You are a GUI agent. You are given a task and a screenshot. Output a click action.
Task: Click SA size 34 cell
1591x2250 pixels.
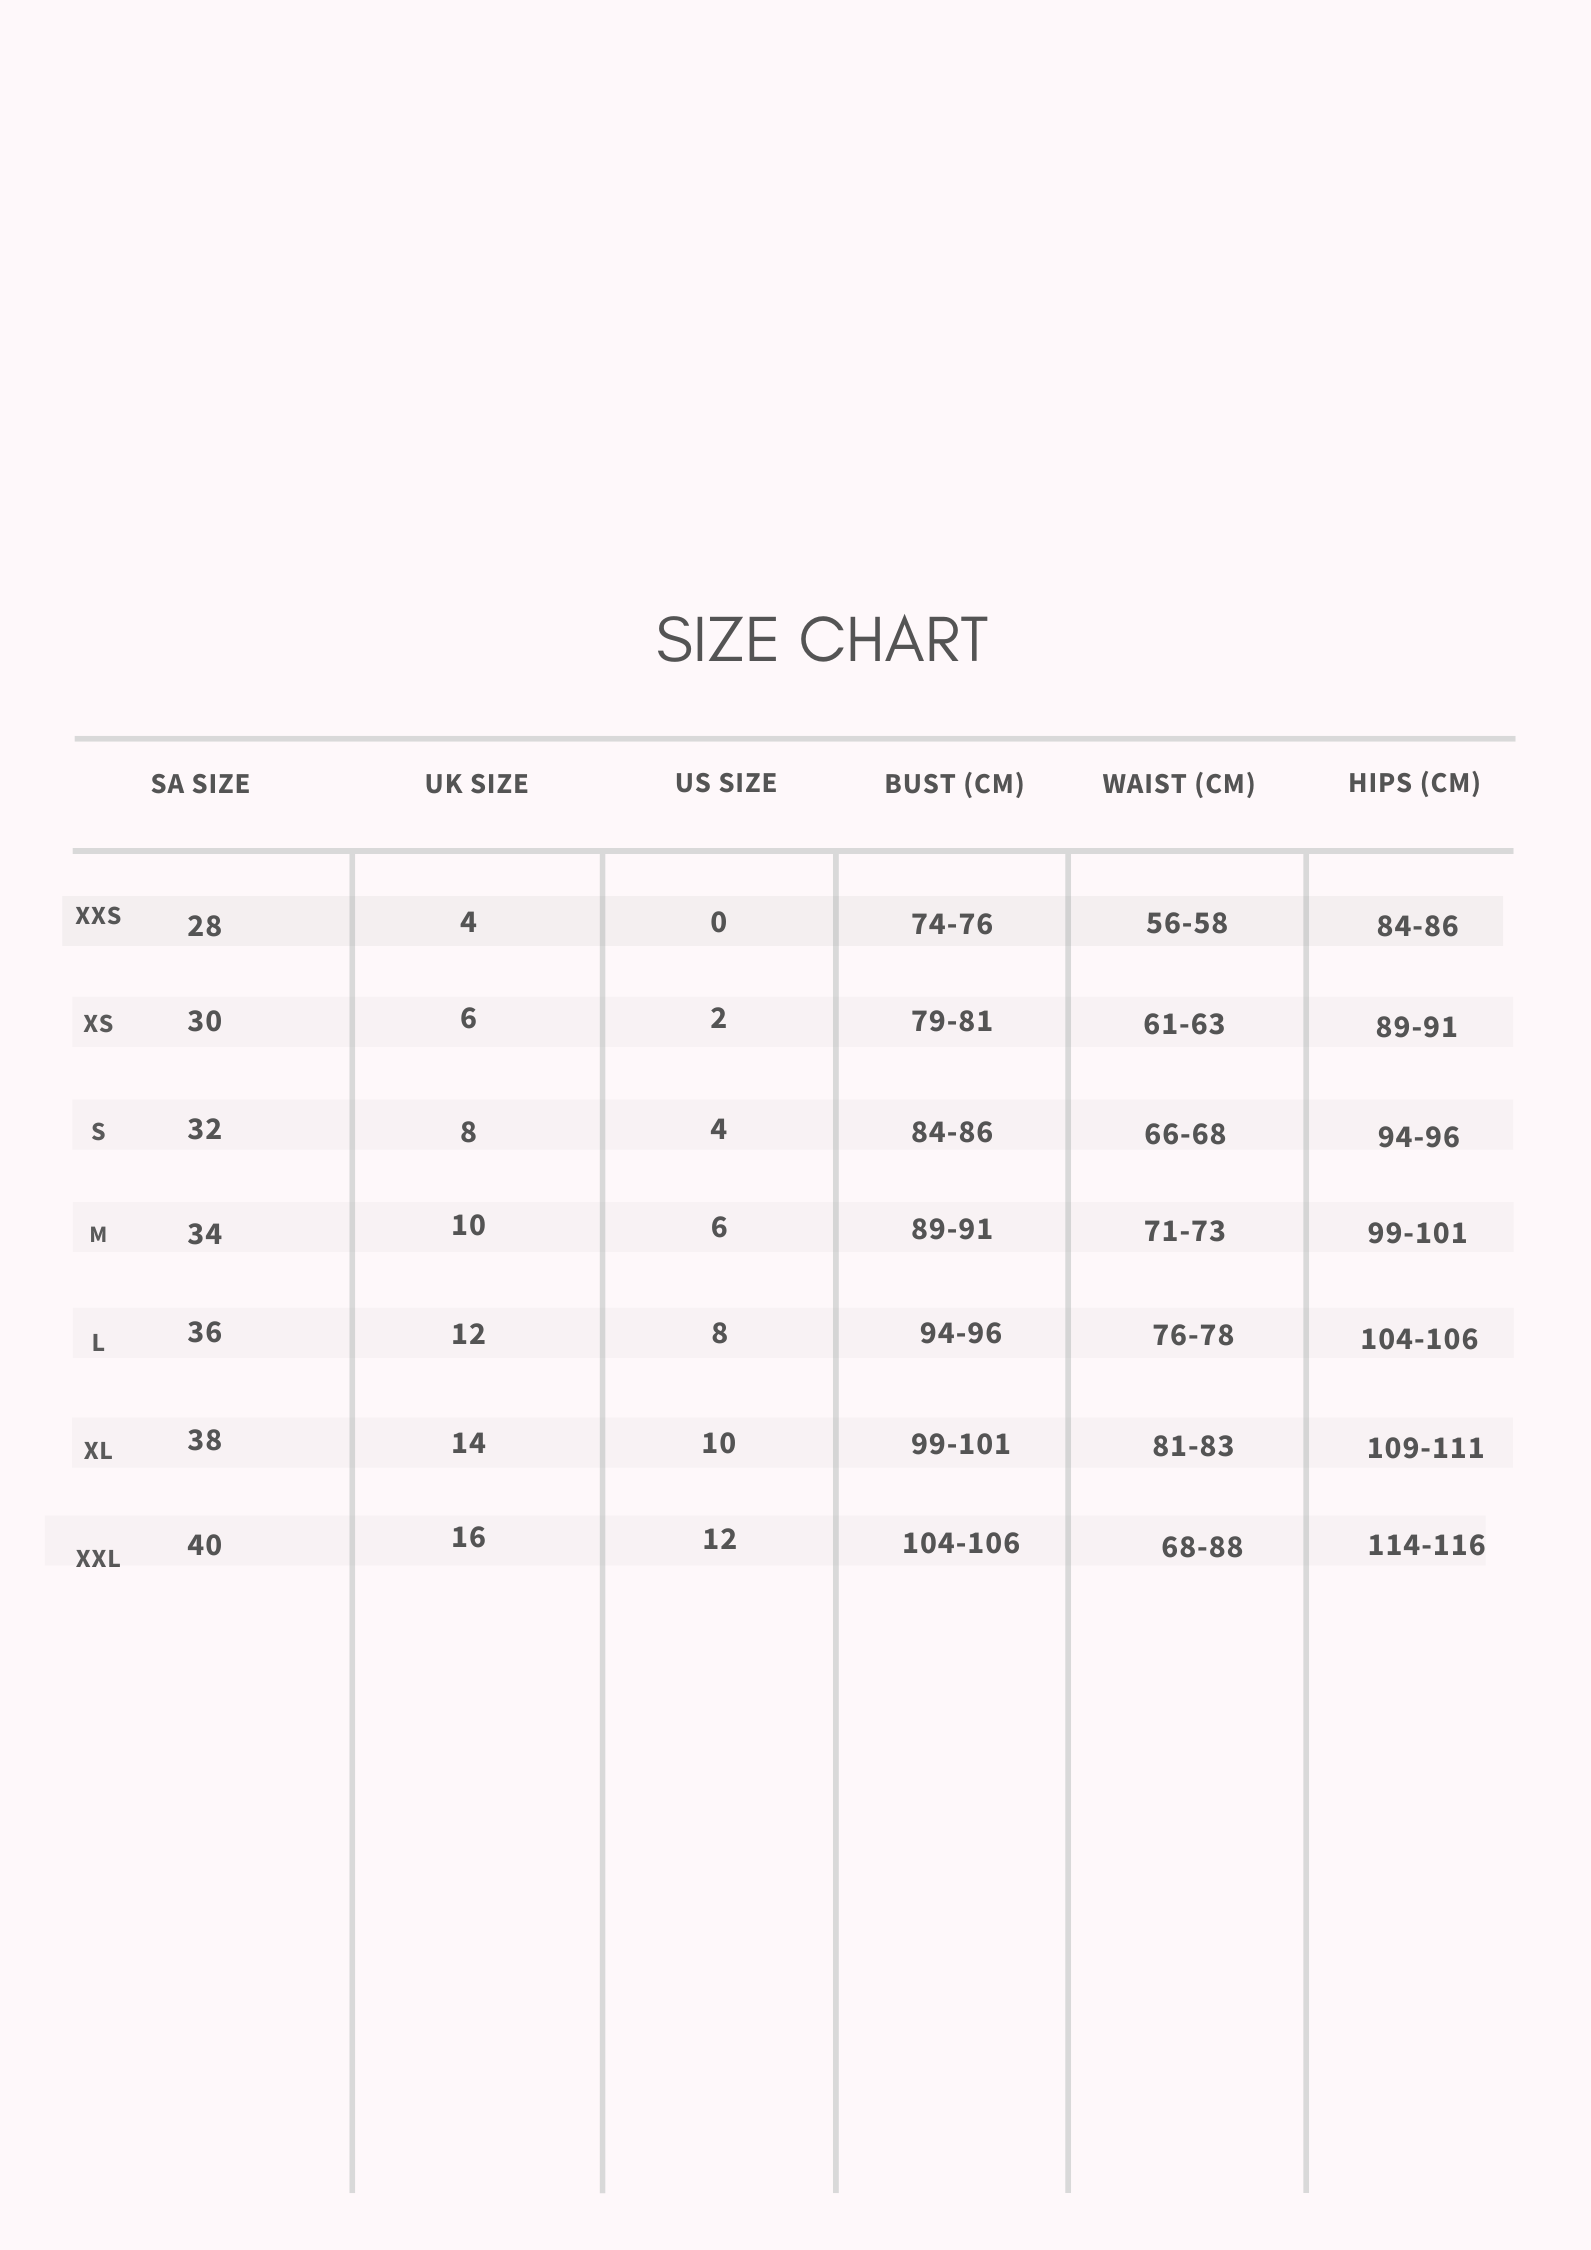coord(204,1234)
